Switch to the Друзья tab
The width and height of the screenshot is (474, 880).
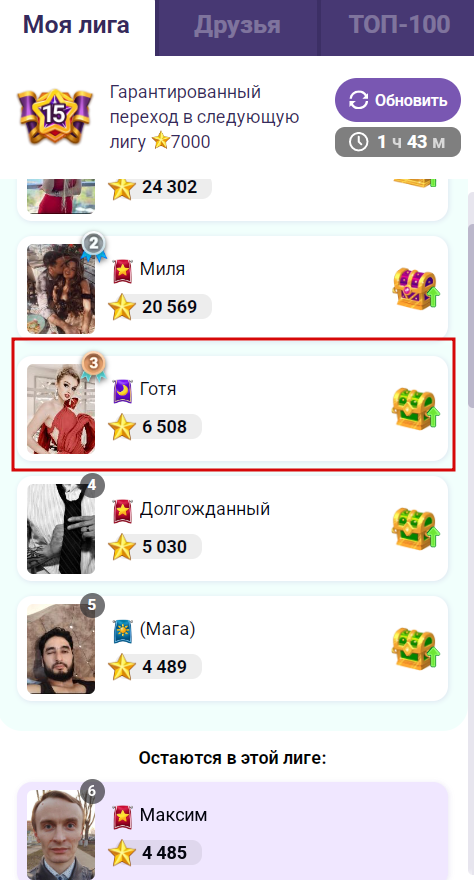pos(237,27)
